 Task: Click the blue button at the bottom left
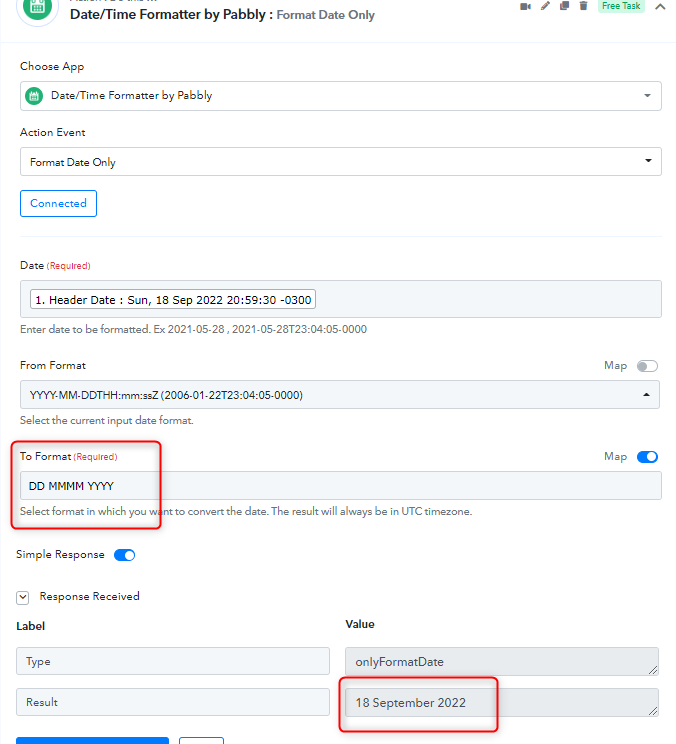(93, 741)
